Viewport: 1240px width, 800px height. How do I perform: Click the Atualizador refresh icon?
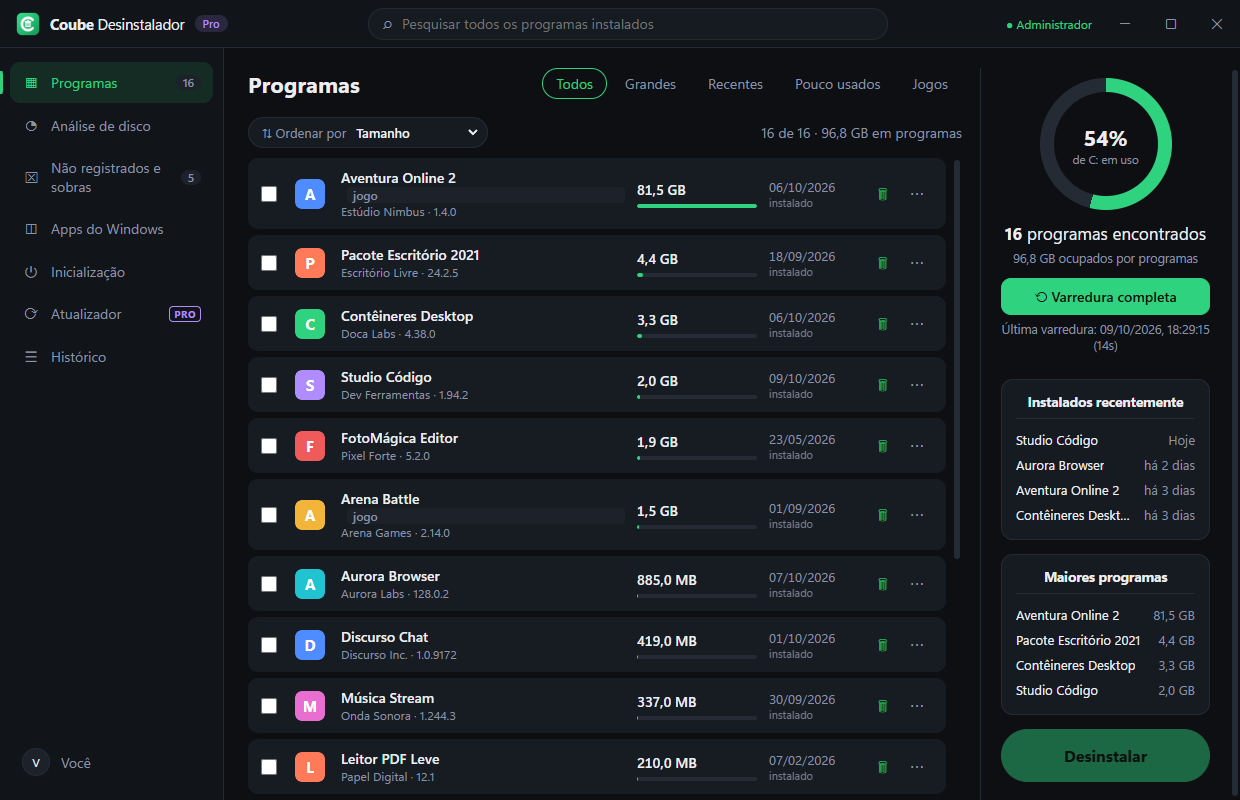point(31,314)
